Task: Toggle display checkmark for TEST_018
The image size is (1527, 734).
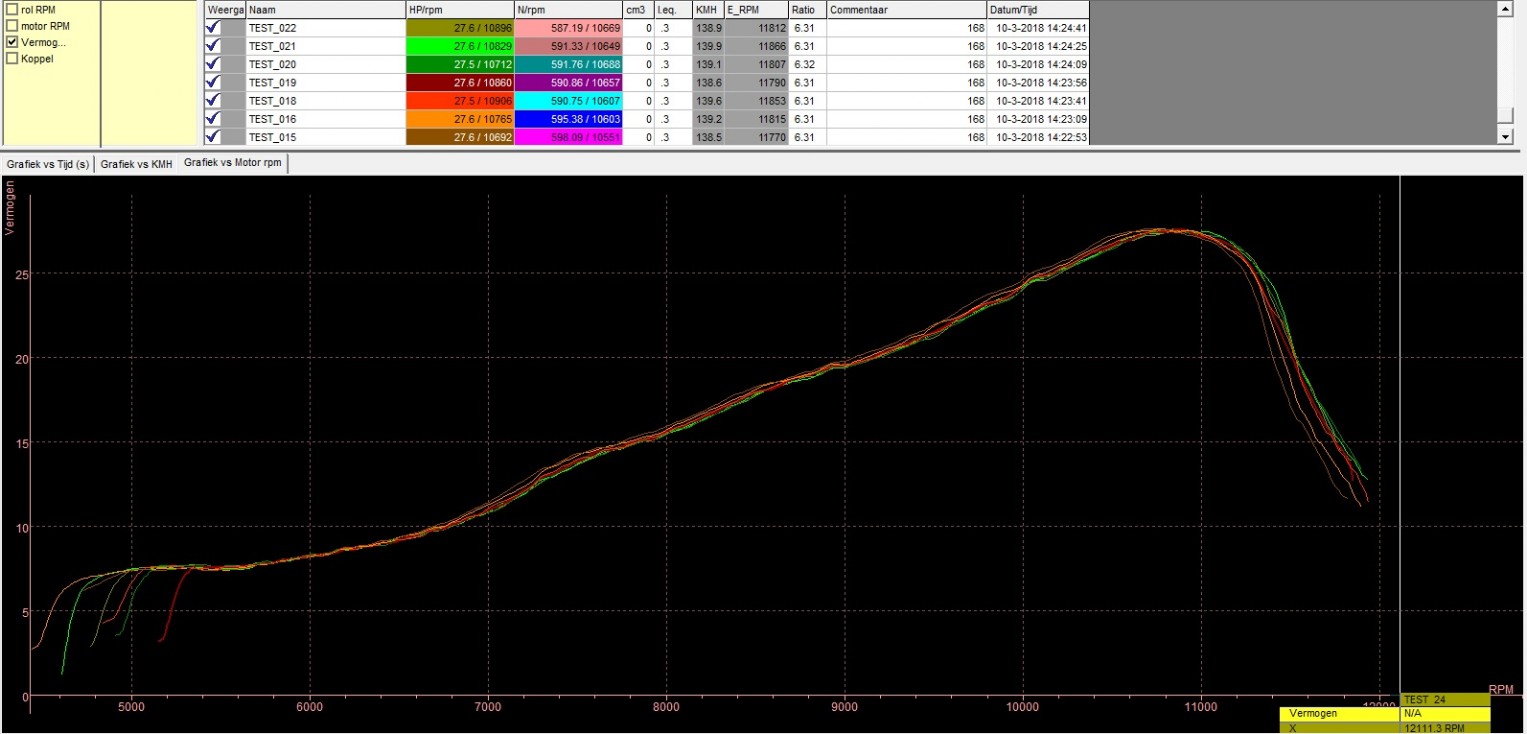Action: [x=213, y=100]
